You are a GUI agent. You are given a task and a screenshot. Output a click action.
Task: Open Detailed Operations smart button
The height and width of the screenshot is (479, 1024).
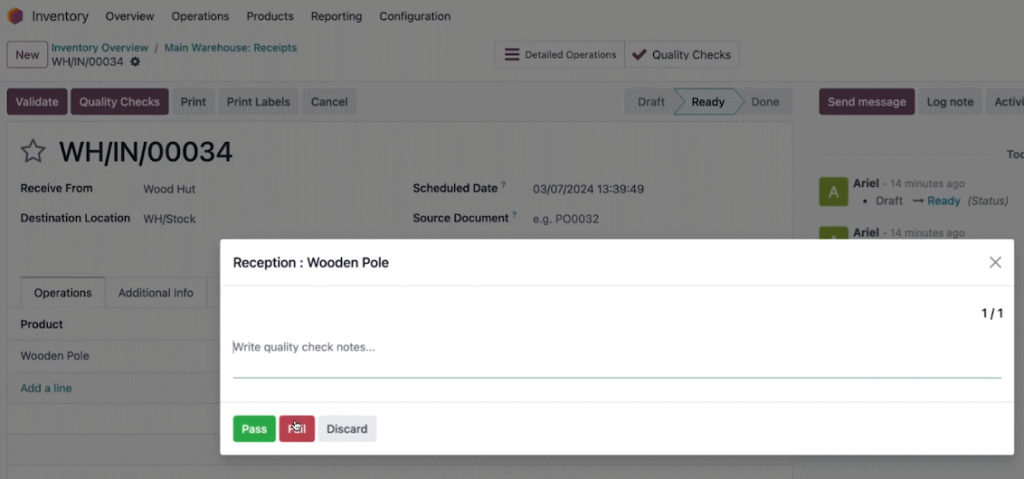tap(560, 55)
